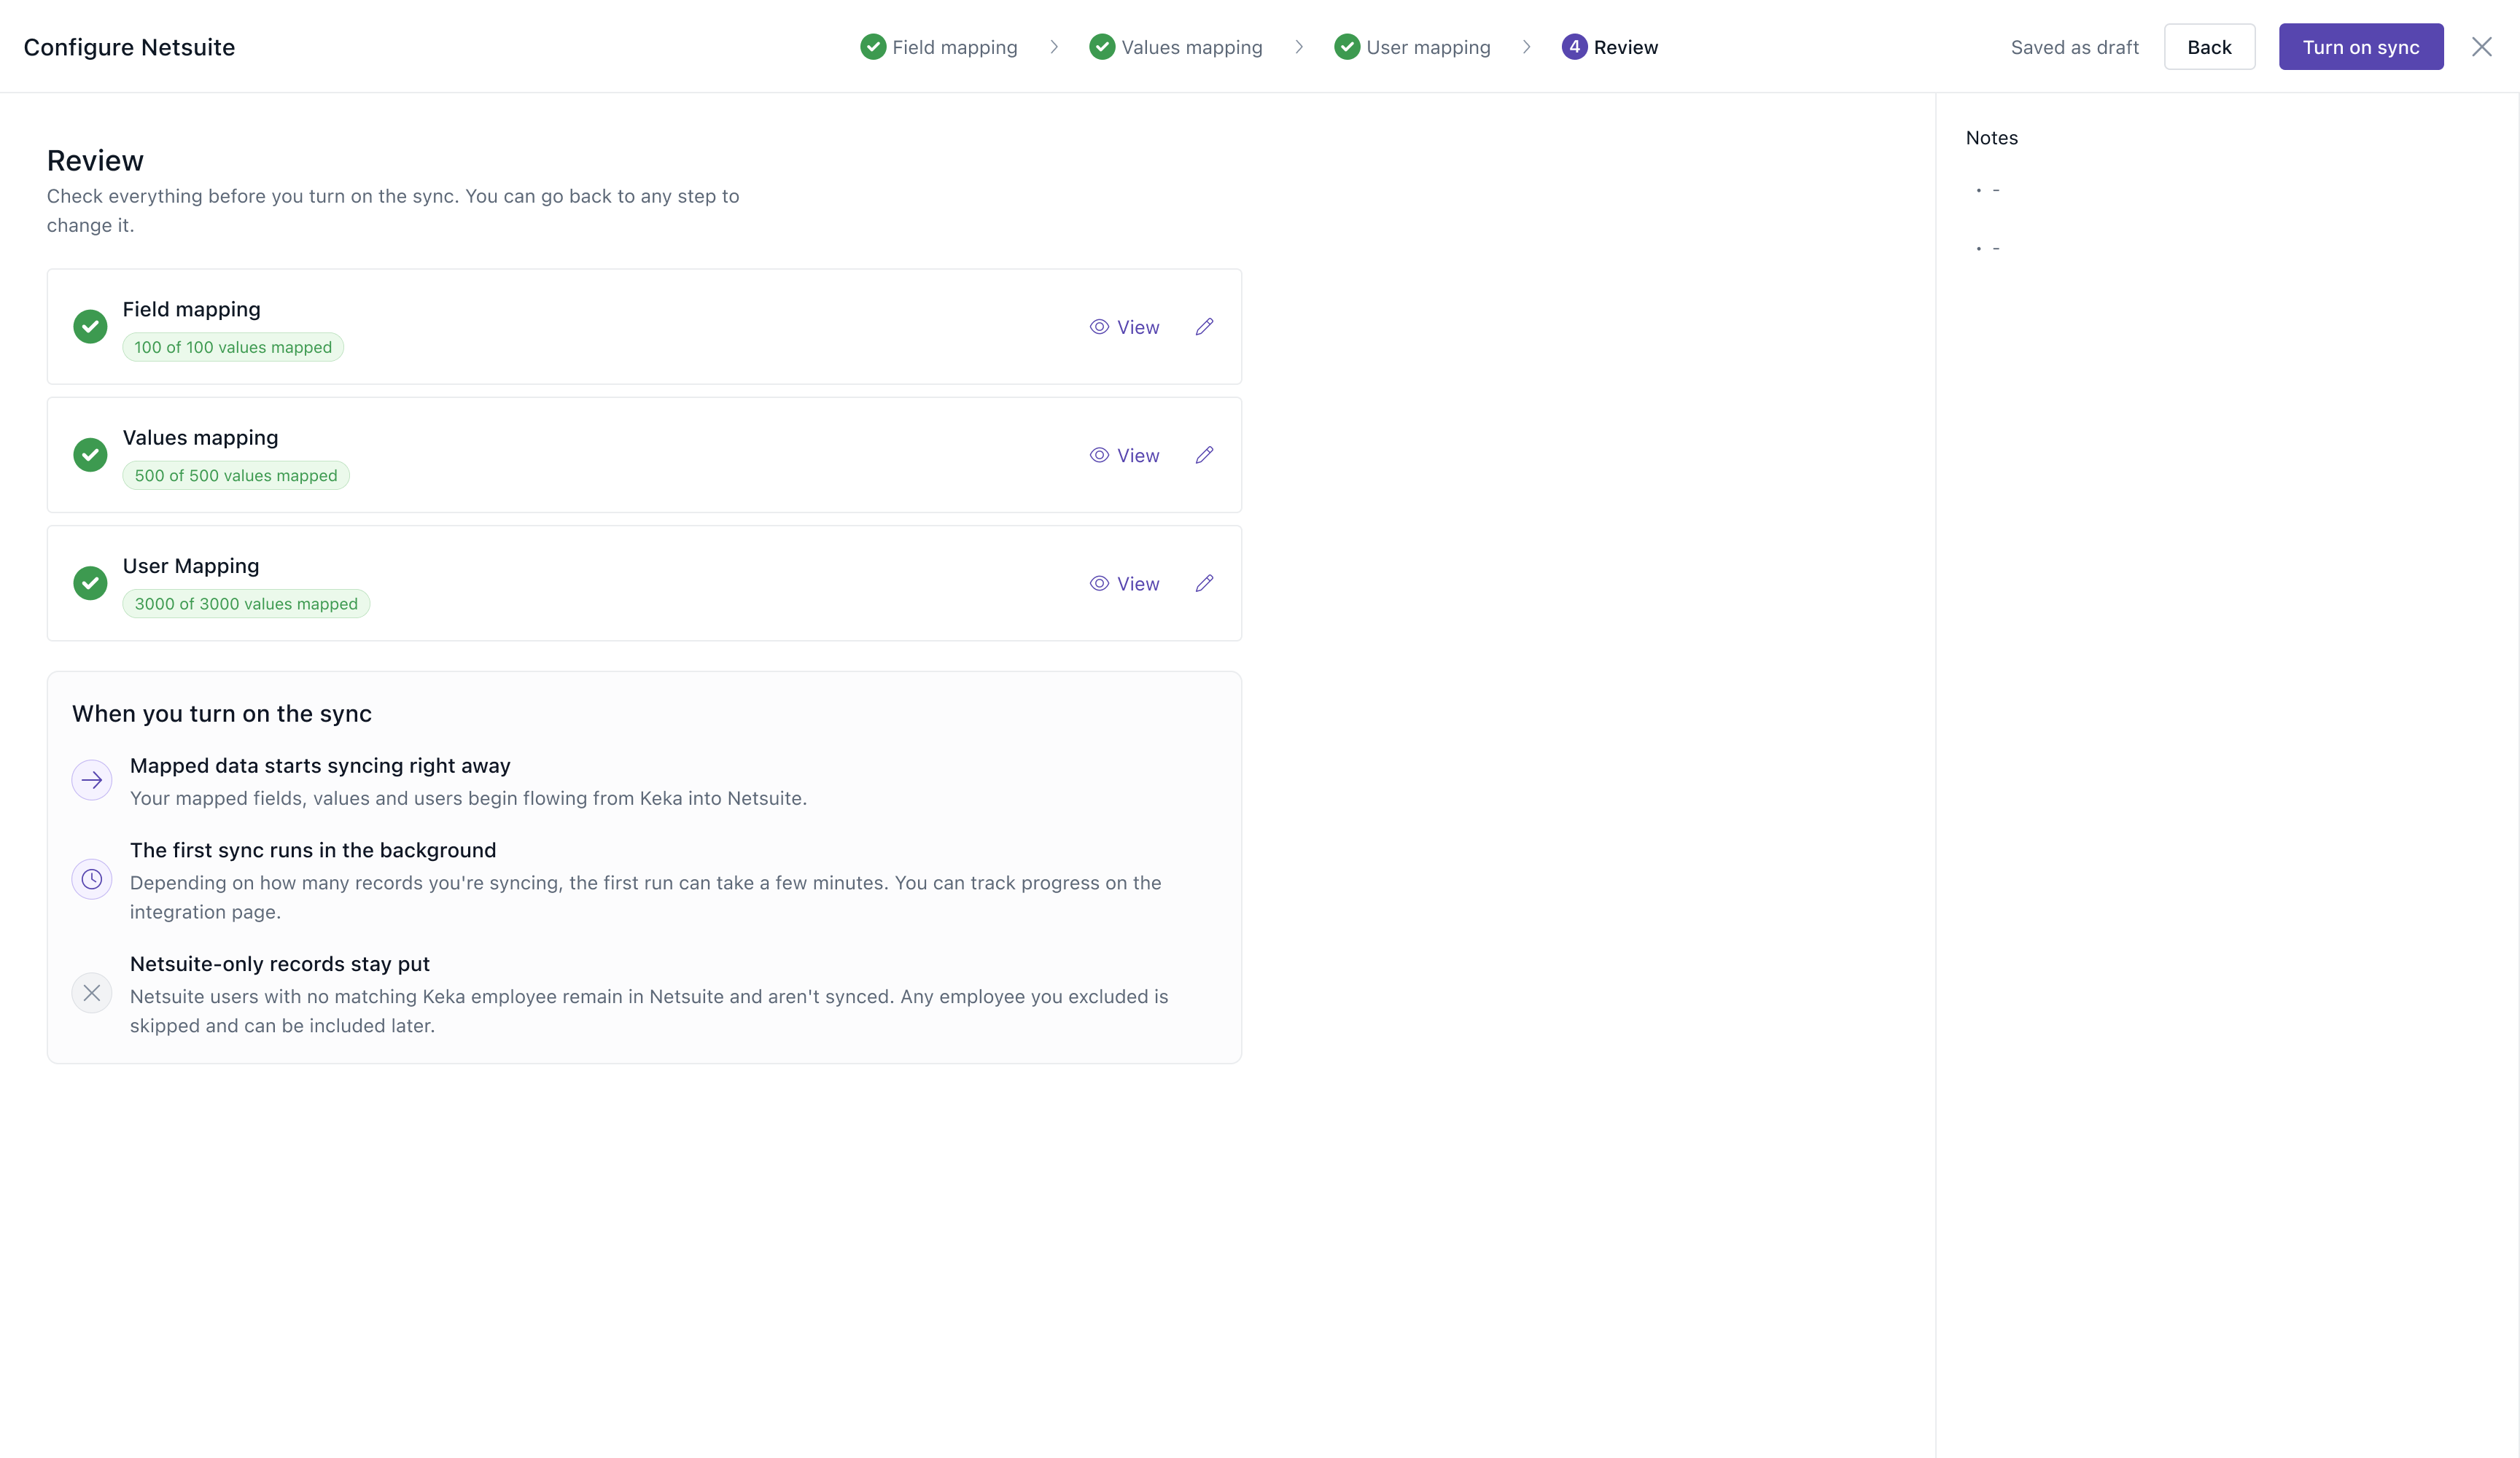Screen dimensions: 2520x1458
Task: Edit Field mapping with pencil icon
Action: tap(1204, 327)
